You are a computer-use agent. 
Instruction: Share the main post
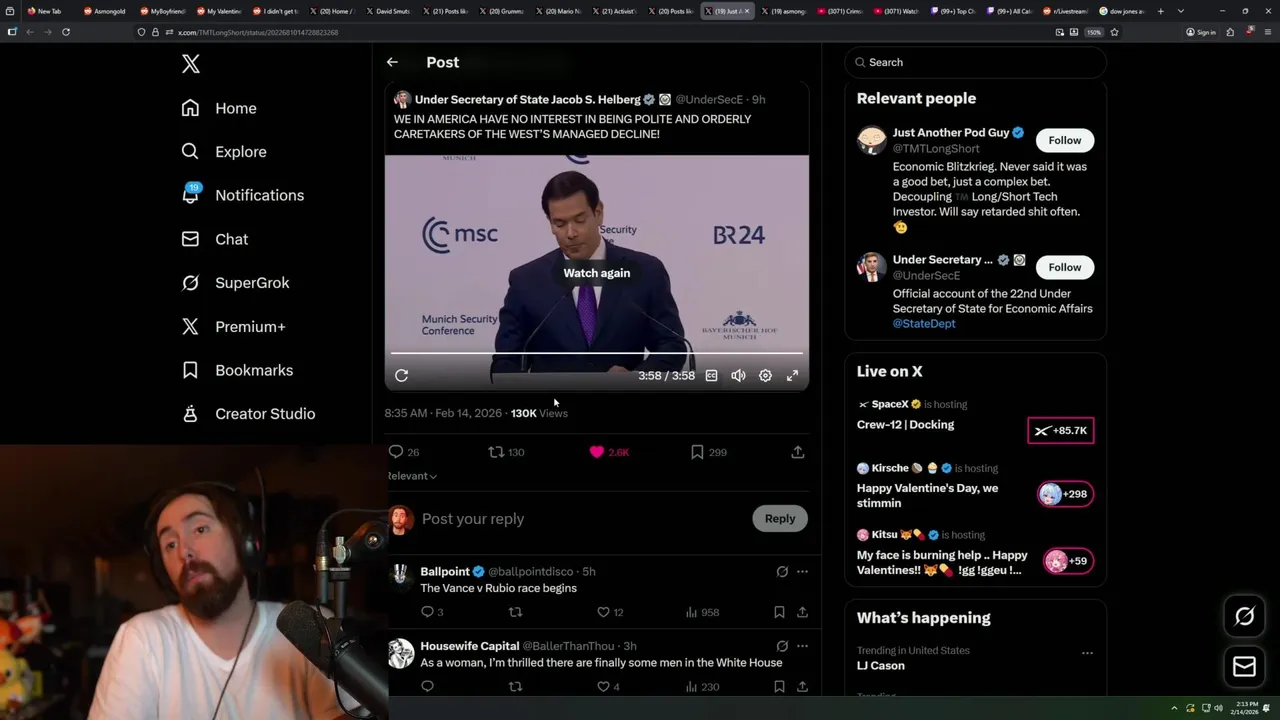(x=798, y=452)
